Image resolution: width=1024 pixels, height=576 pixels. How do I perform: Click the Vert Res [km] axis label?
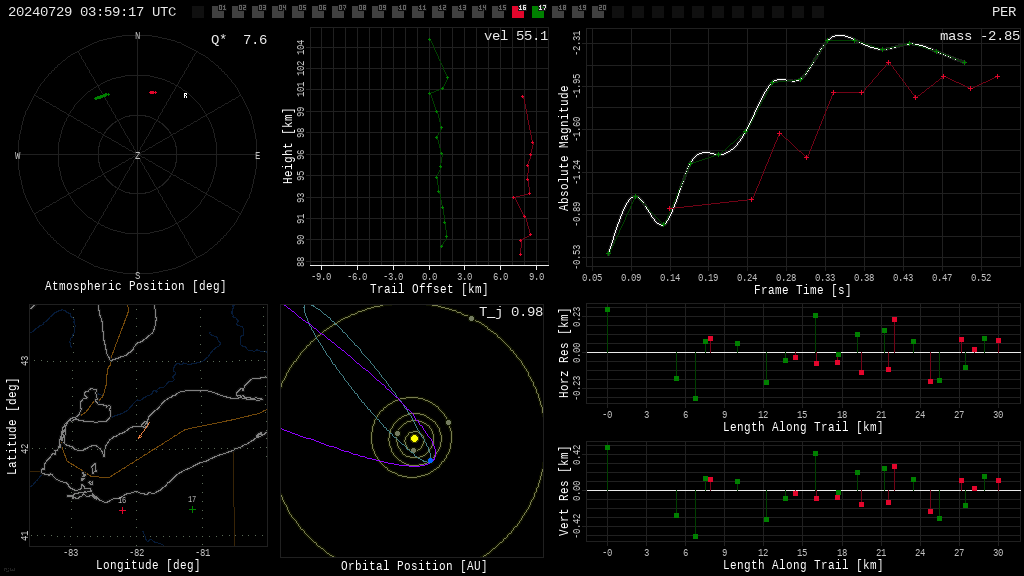pos(564,491)
